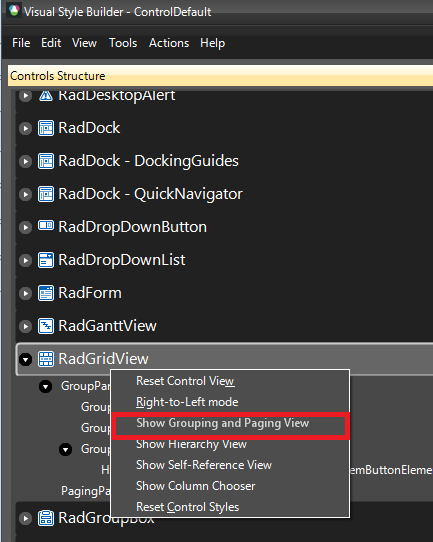Expand the RadDock node

pos(26,129)
